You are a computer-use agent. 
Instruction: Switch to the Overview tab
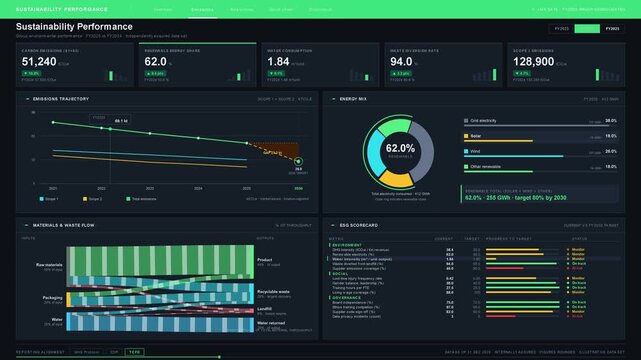(163, 9)
